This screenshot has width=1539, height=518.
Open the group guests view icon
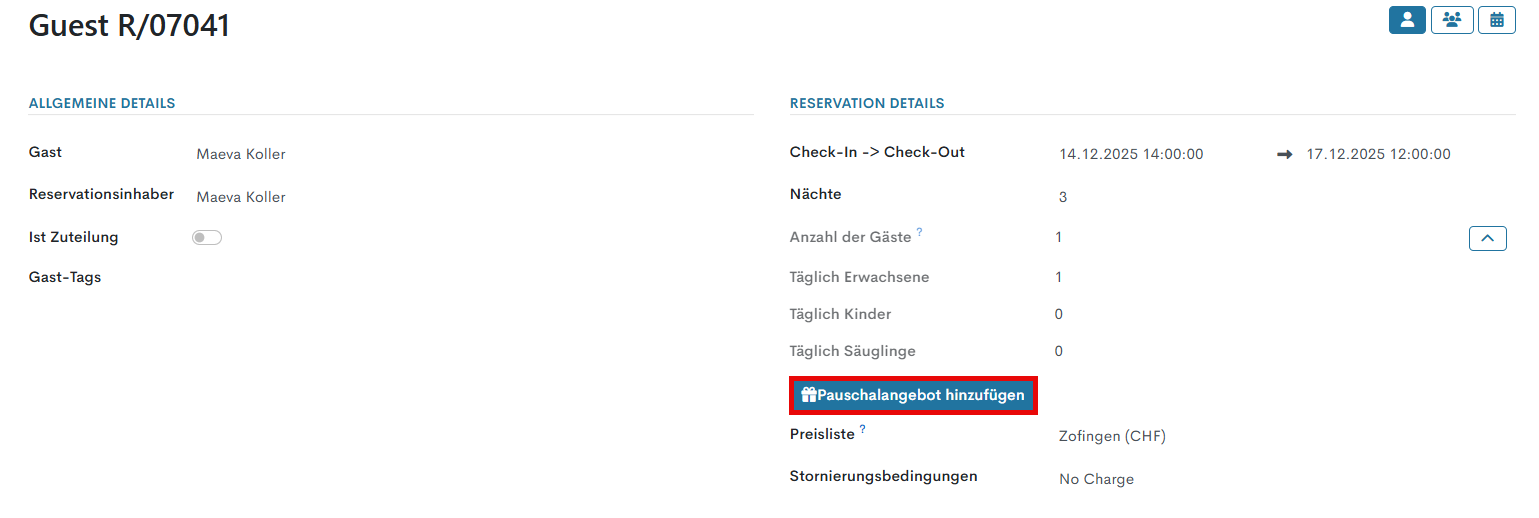[1452, 20]
